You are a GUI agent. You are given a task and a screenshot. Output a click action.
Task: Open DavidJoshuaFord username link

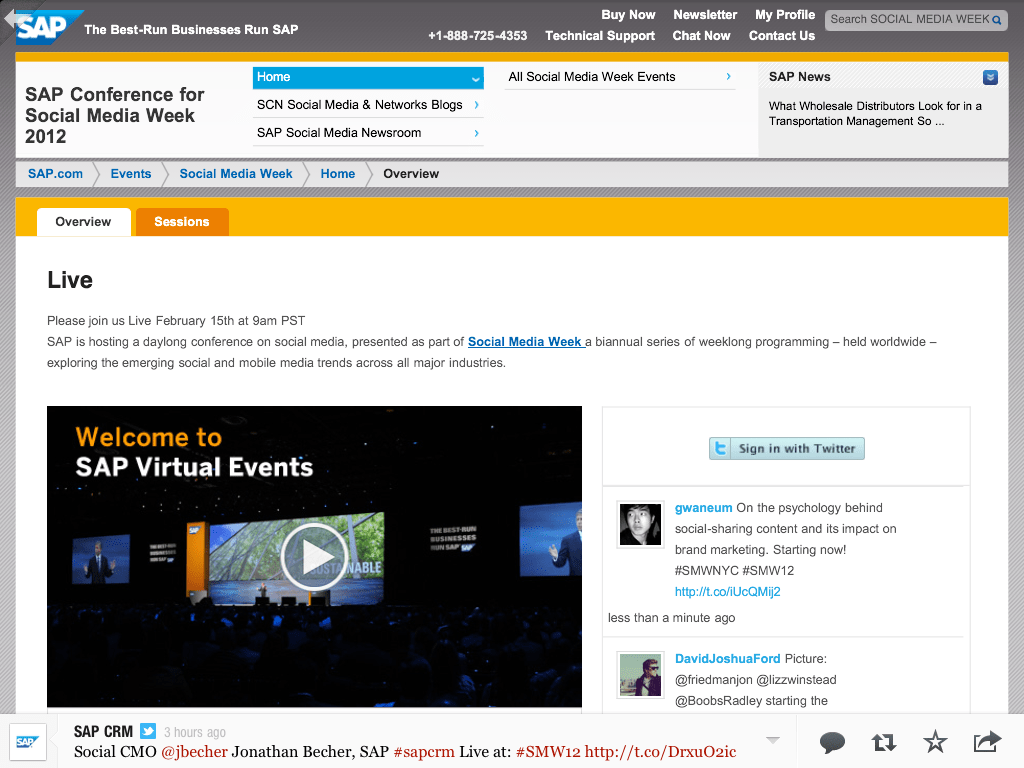pos(728,658)
